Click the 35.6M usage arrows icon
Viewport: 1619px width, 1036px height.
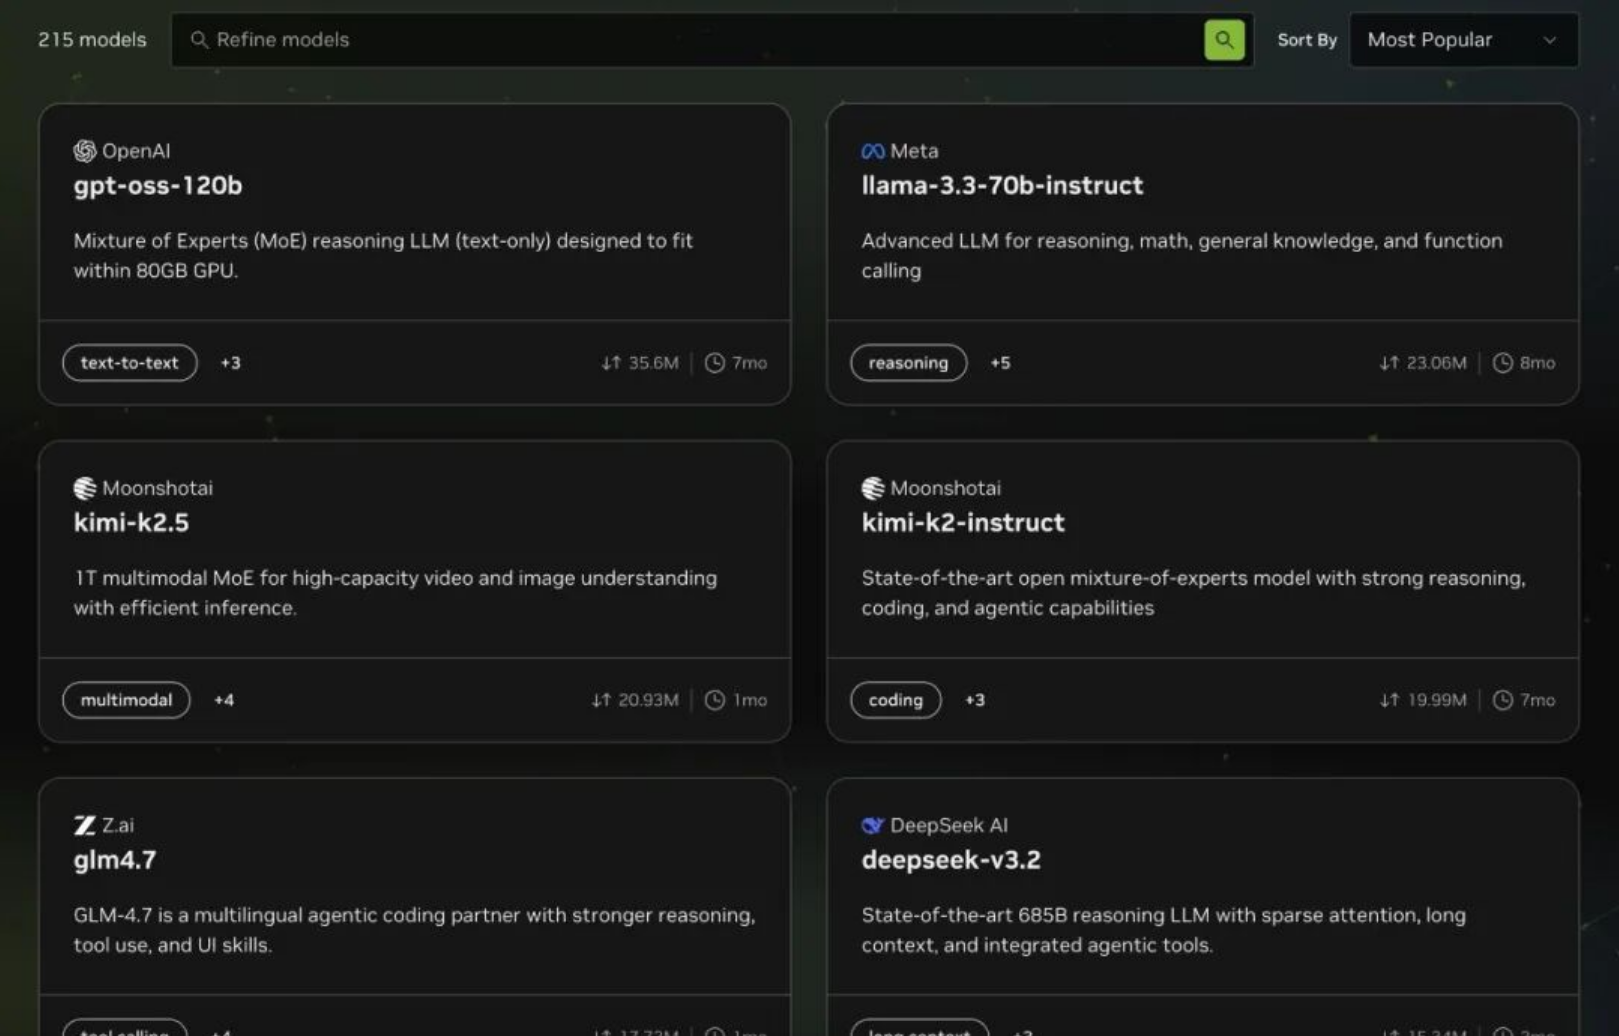click(611, 363)
